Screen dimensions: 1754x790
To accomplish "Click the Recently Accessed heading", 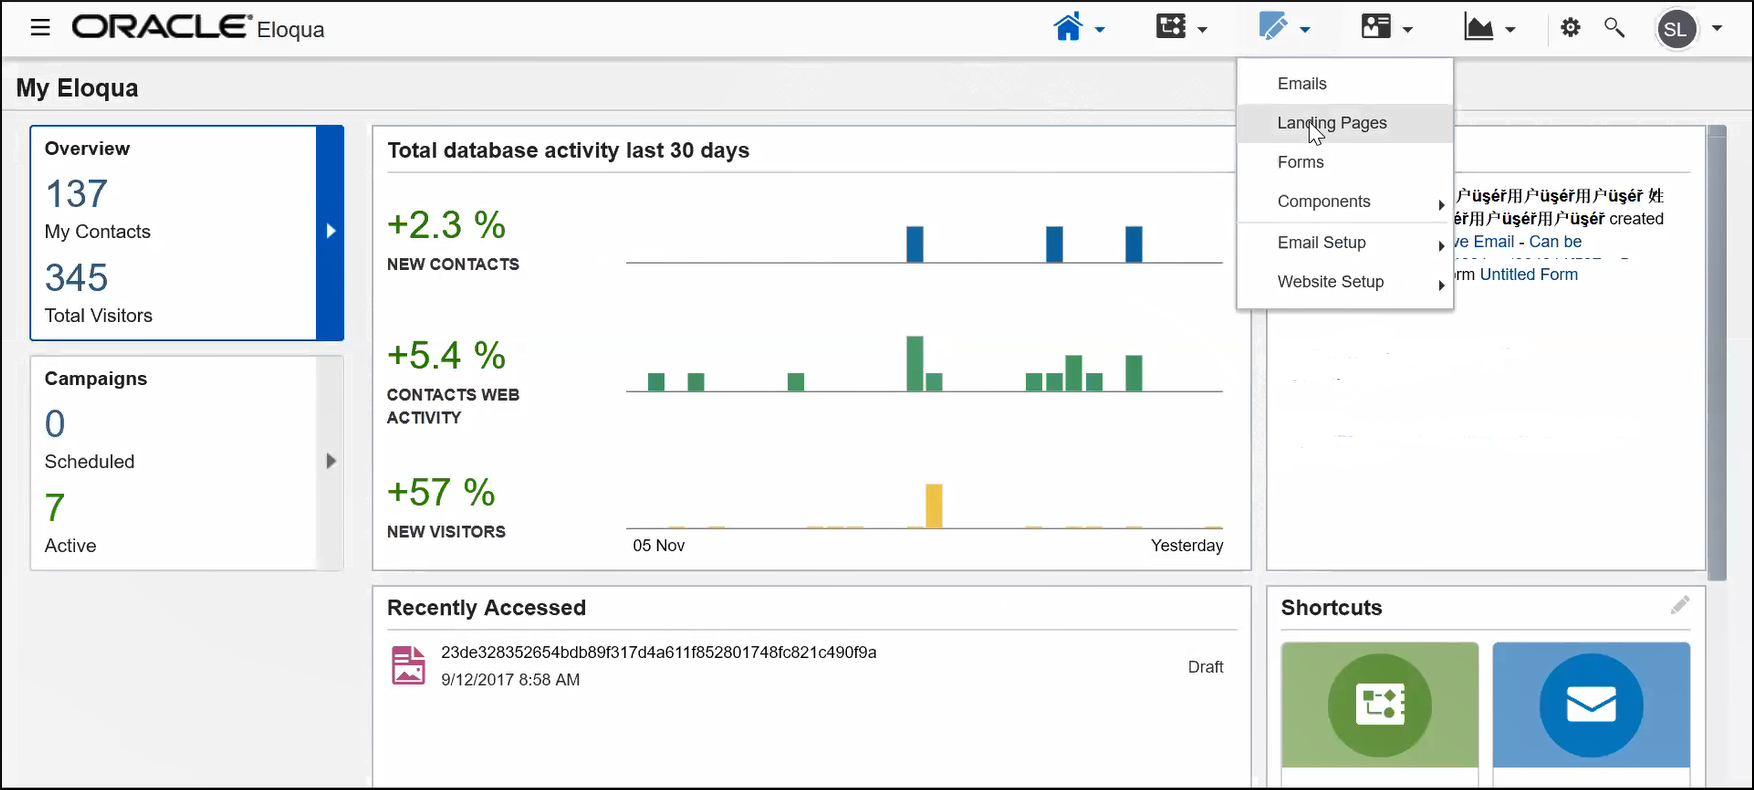I will (x=486, y=608).
